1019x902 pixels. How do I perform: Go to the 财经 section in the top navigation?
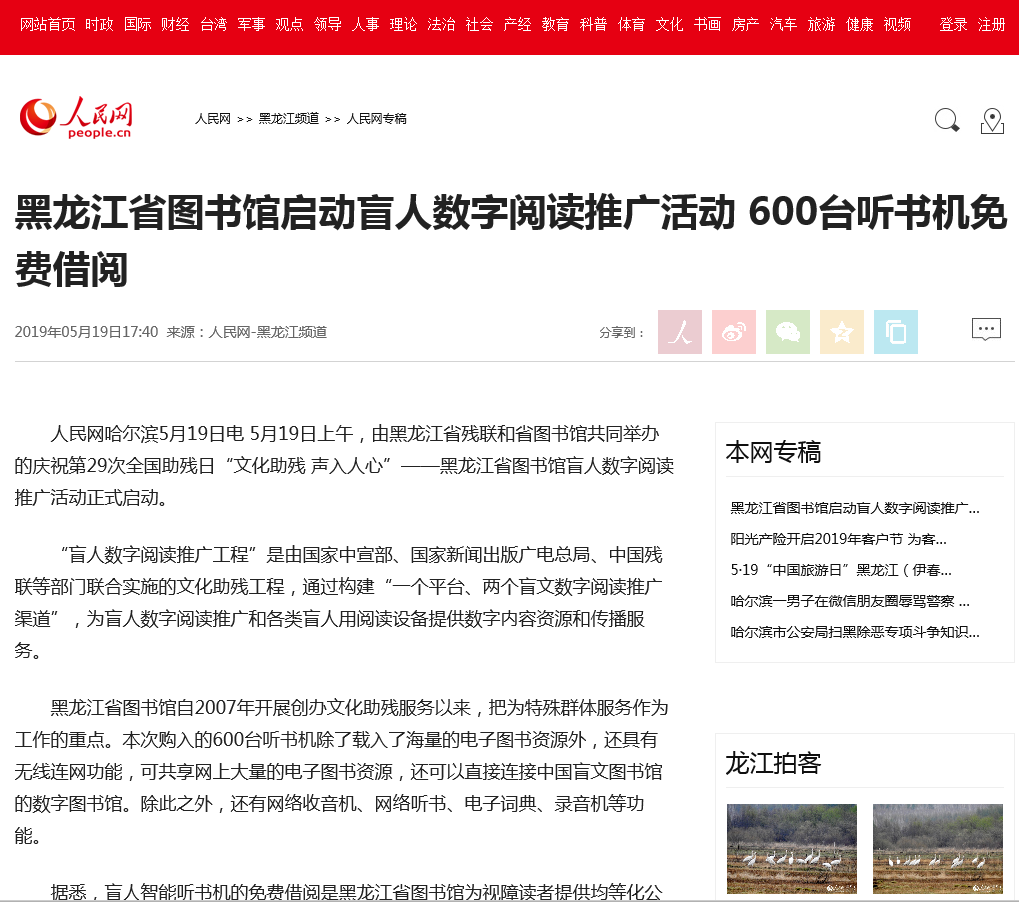click(x=176, y=24)
